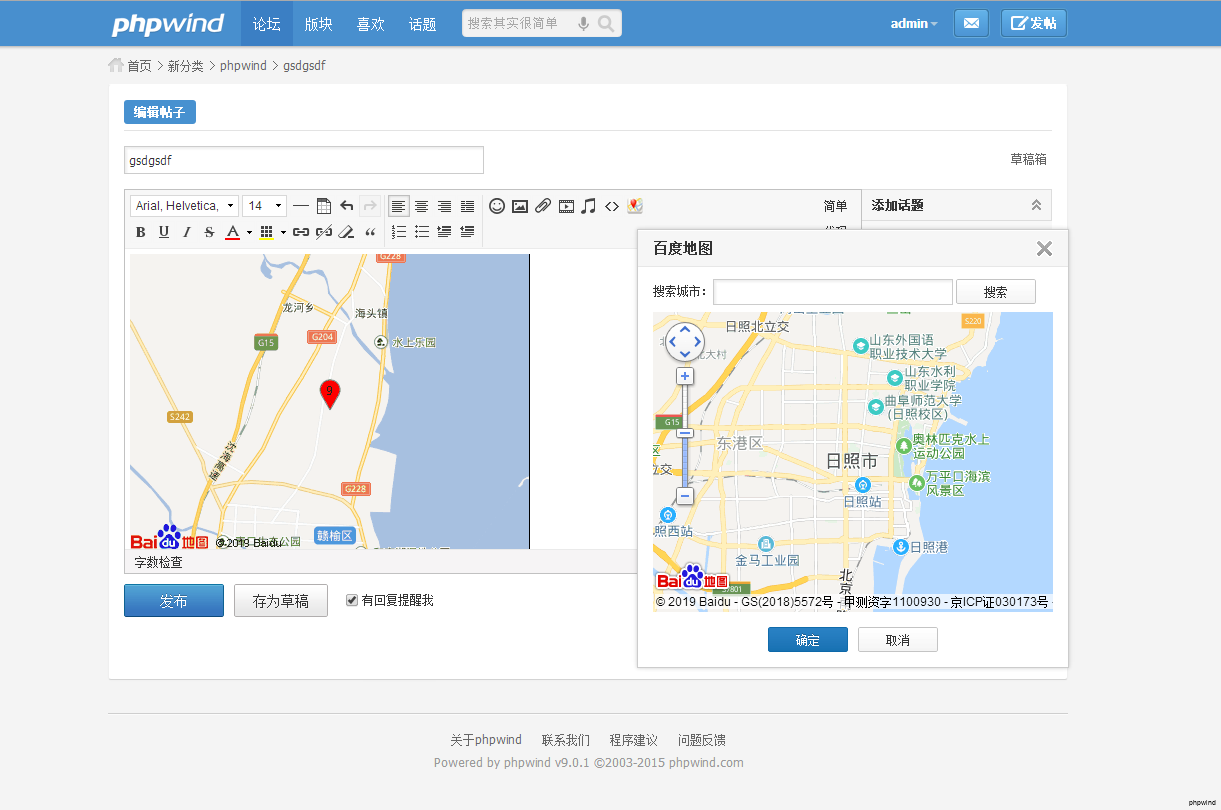Open the font family dropdown
The image size is (1221, 810).
tap(184, 206)
